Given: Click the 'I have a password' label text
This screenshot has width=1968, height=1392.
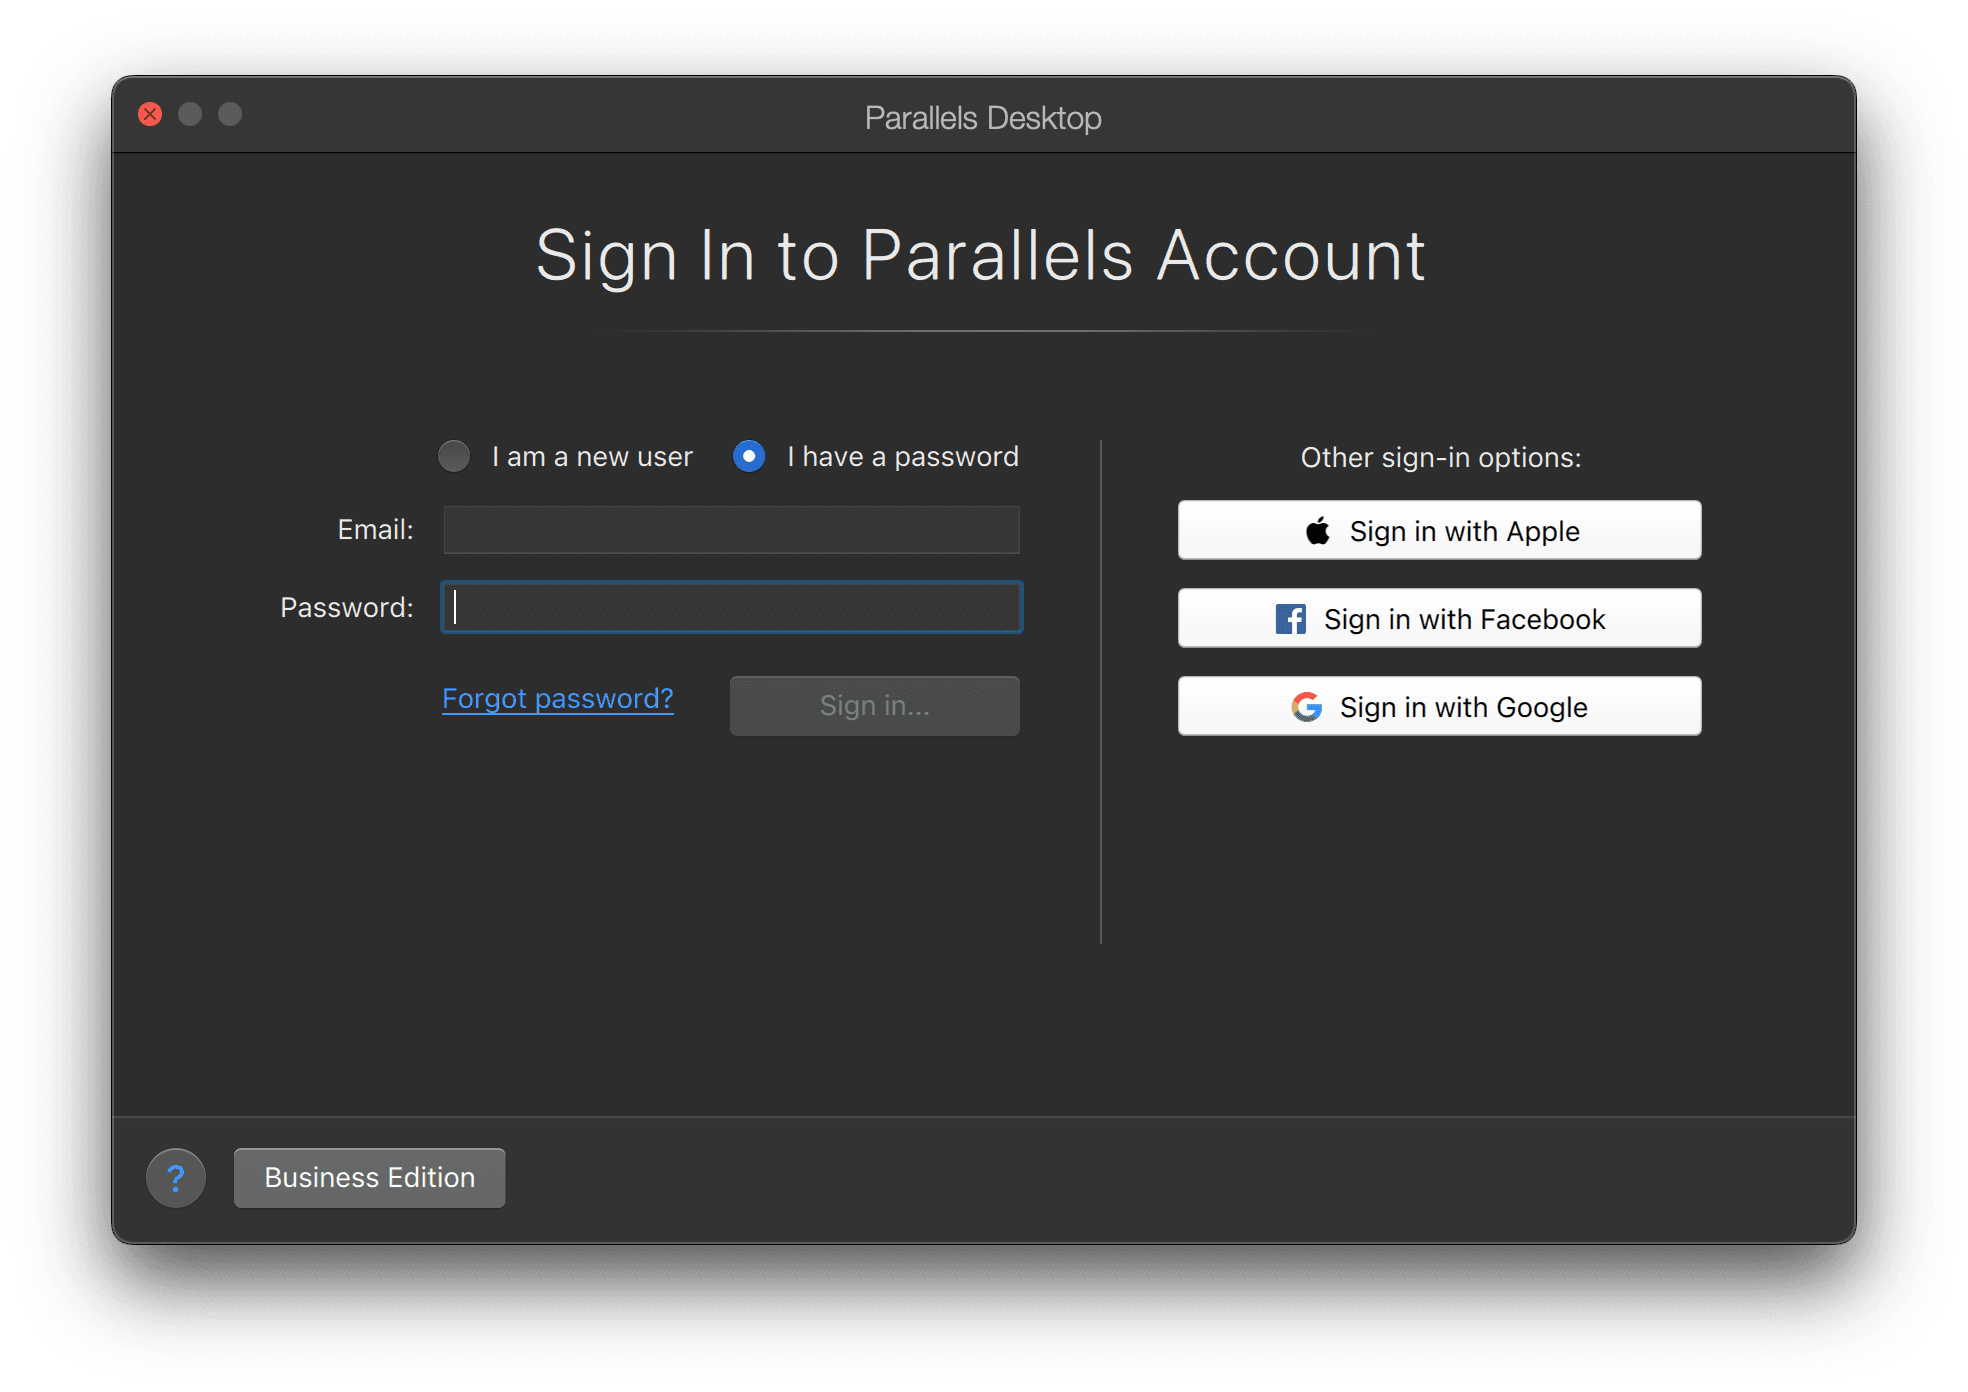Looking at the screenshot, I should coord(903,457).
